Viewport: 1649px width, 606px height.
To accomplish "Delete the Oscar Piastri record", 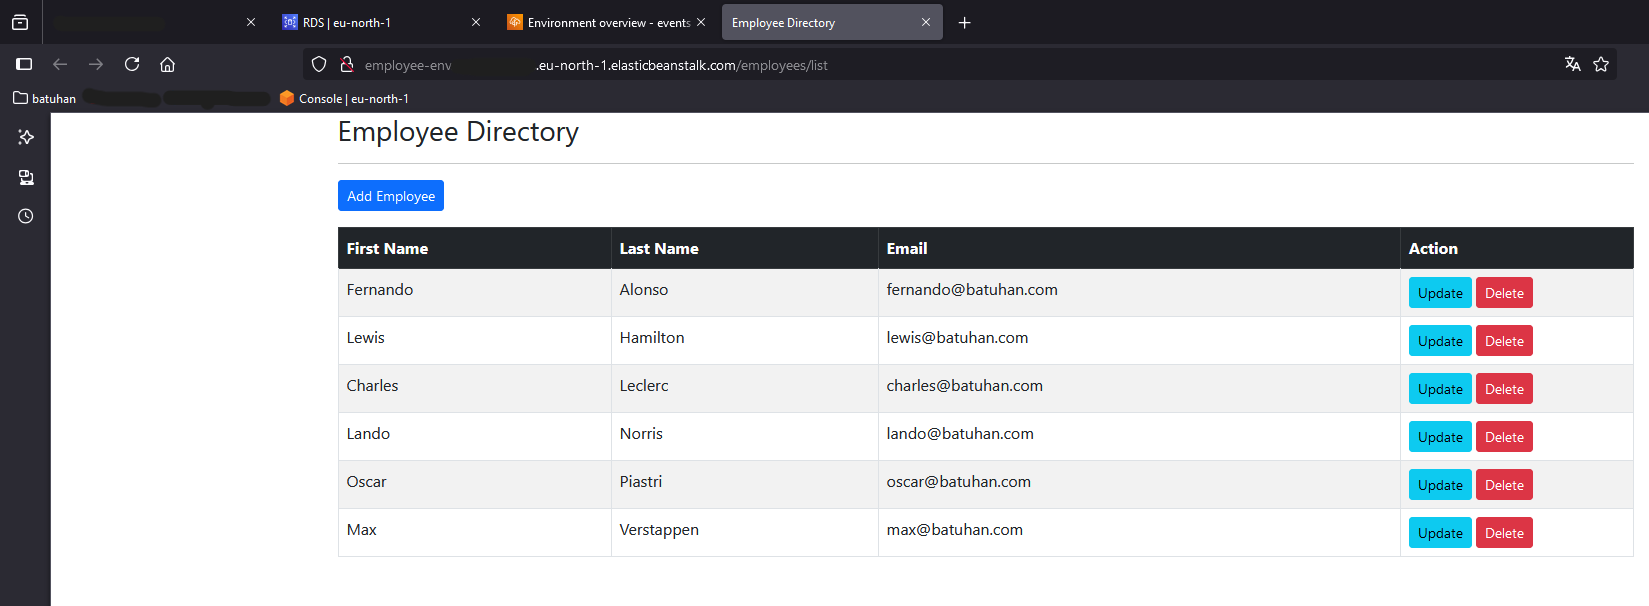I will coord(1504,485).
